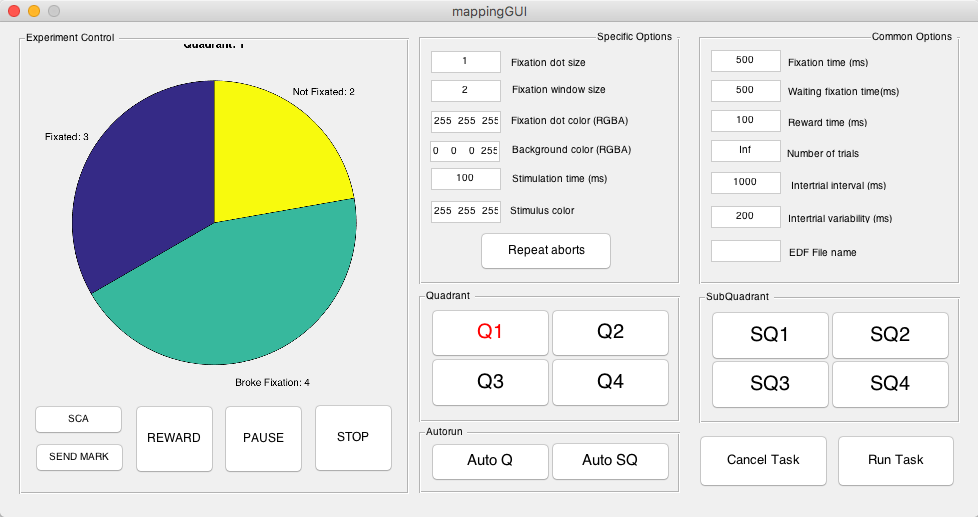Click the 'Fixated: 3' label
This screenshot has width=978, height=517.
click(67, 137)
